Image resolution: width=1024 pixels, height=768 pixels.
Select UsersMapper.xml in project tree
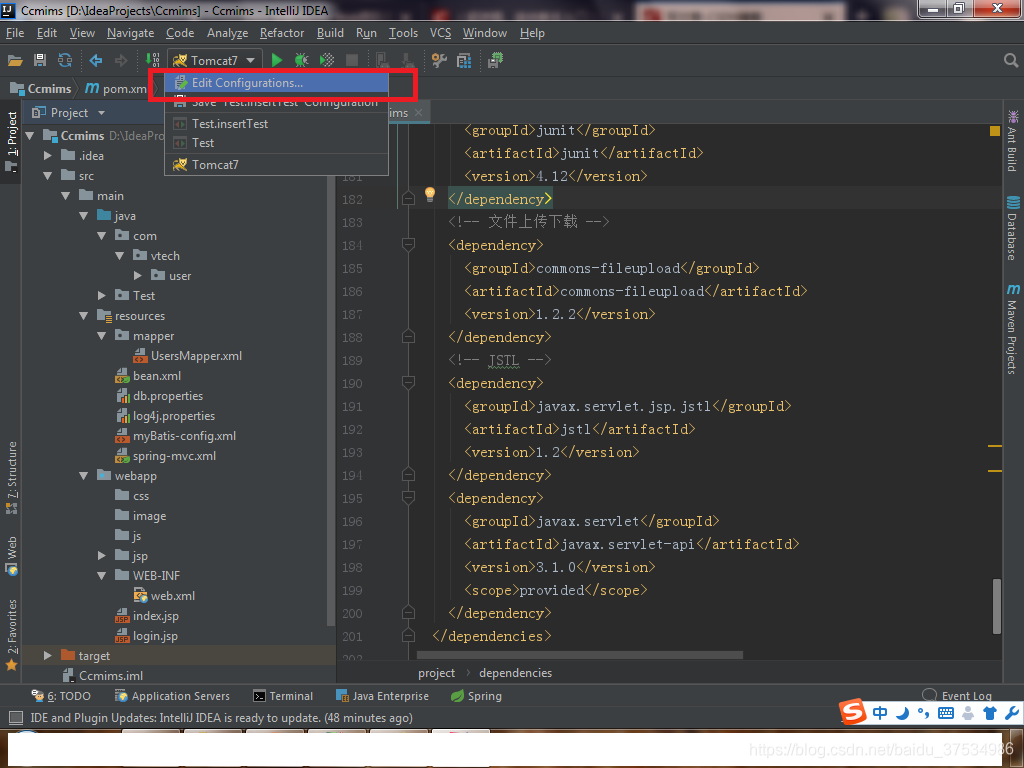188,356
